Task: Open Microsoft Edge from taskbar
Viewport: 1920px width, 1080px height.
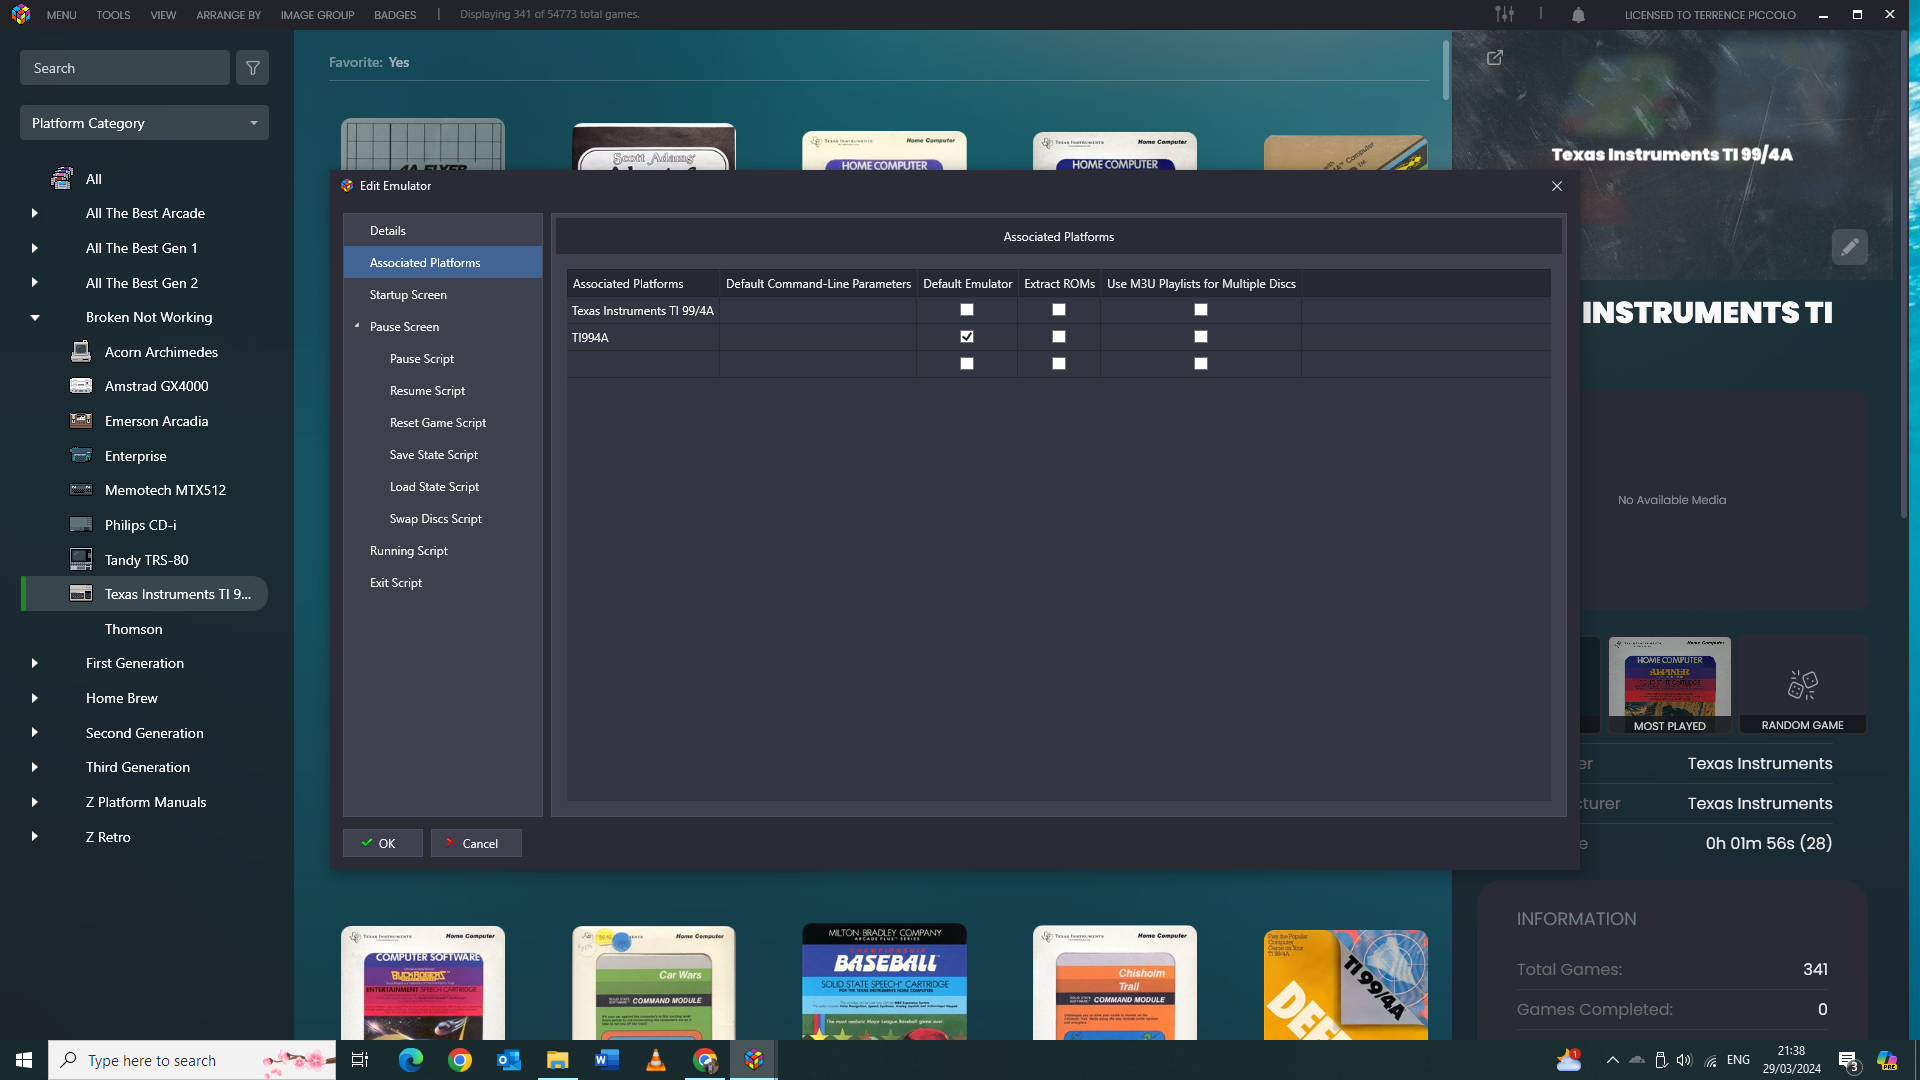Action: click(411, 1060)
